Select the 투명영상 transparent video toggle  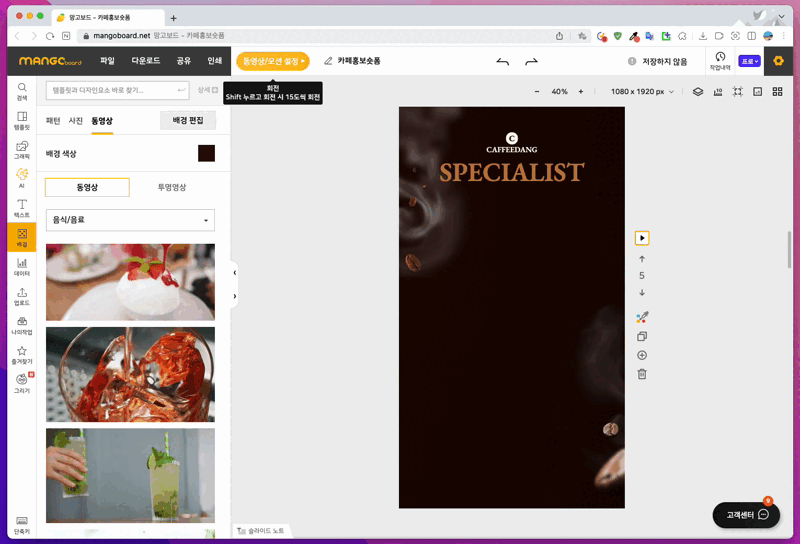pyautogui.click(x=172, y=187)
